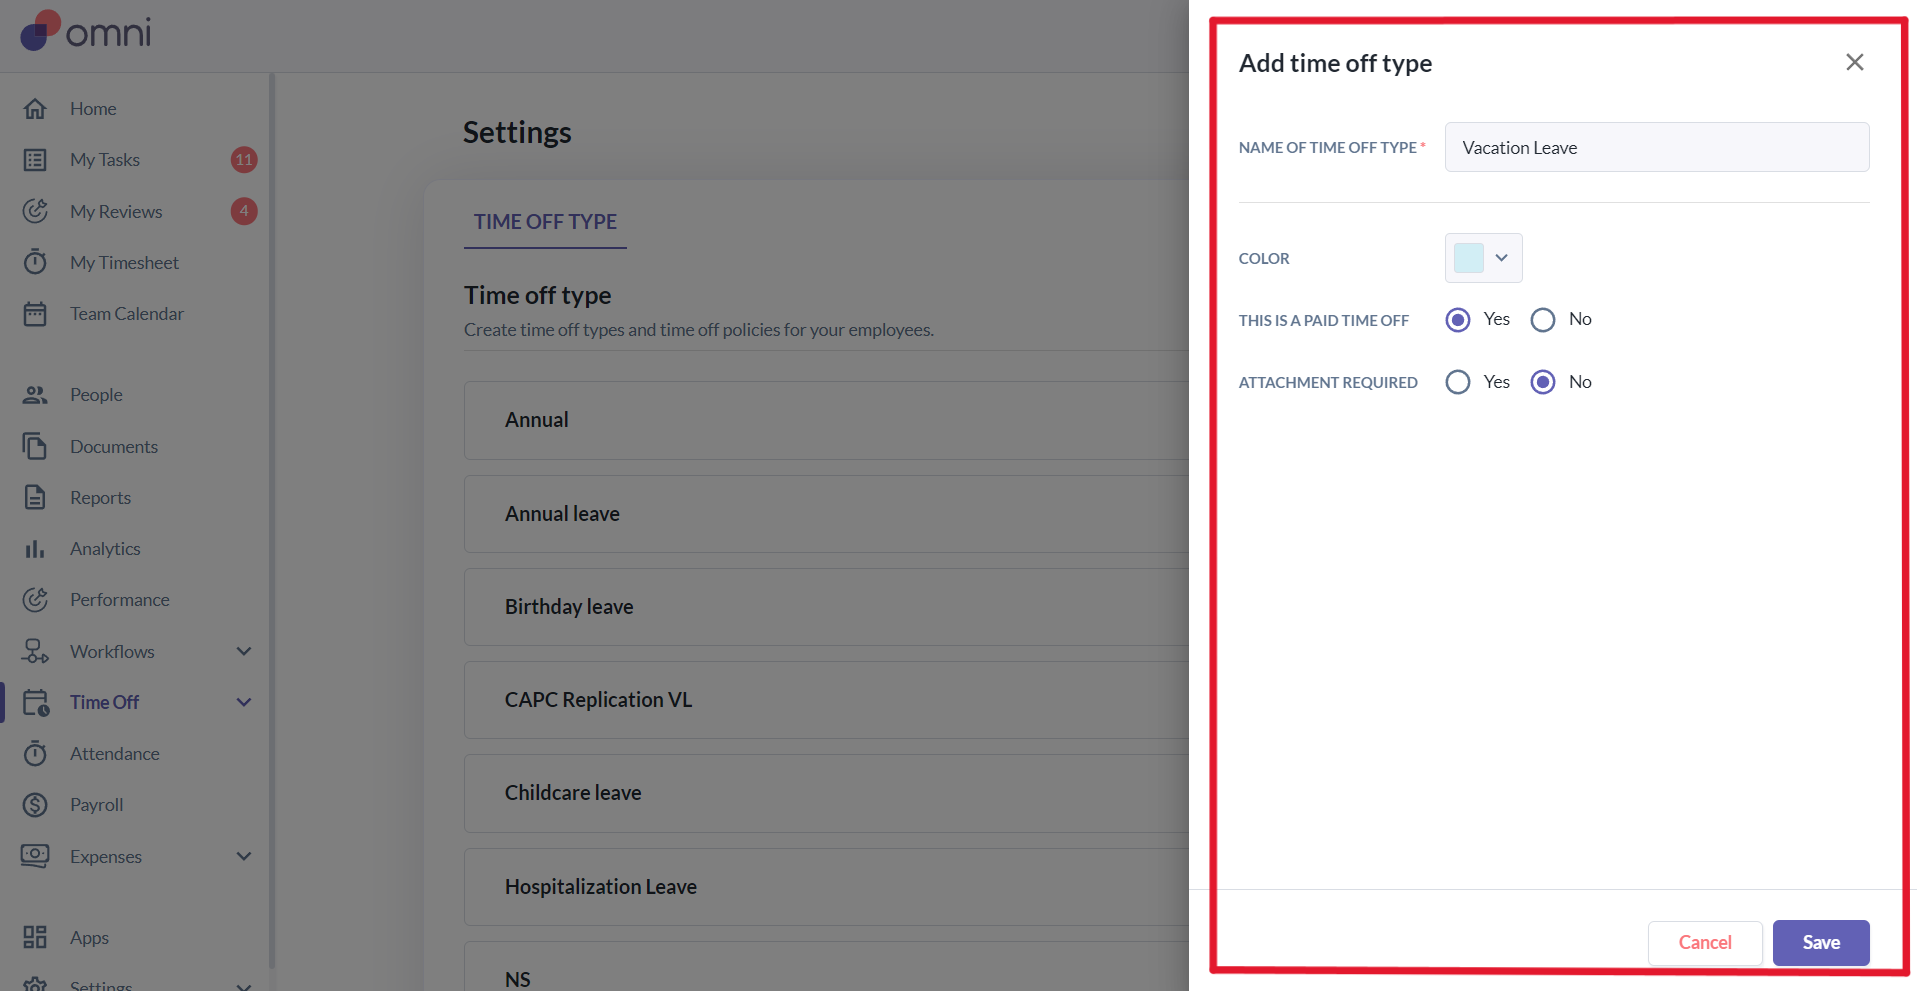Click the My Timesheet stopwatch icon
Screen dimensions: 1917x991
click(35, 262)
